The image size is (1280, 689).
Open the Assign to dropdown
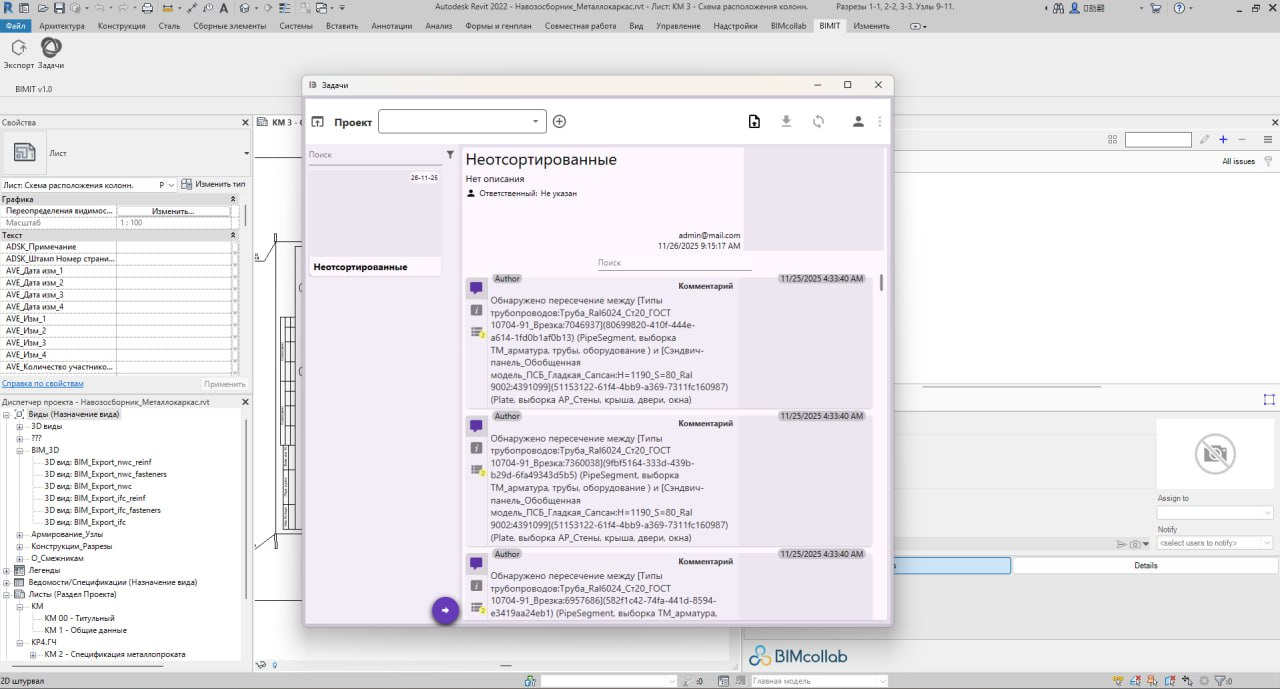click(1214, 512)
